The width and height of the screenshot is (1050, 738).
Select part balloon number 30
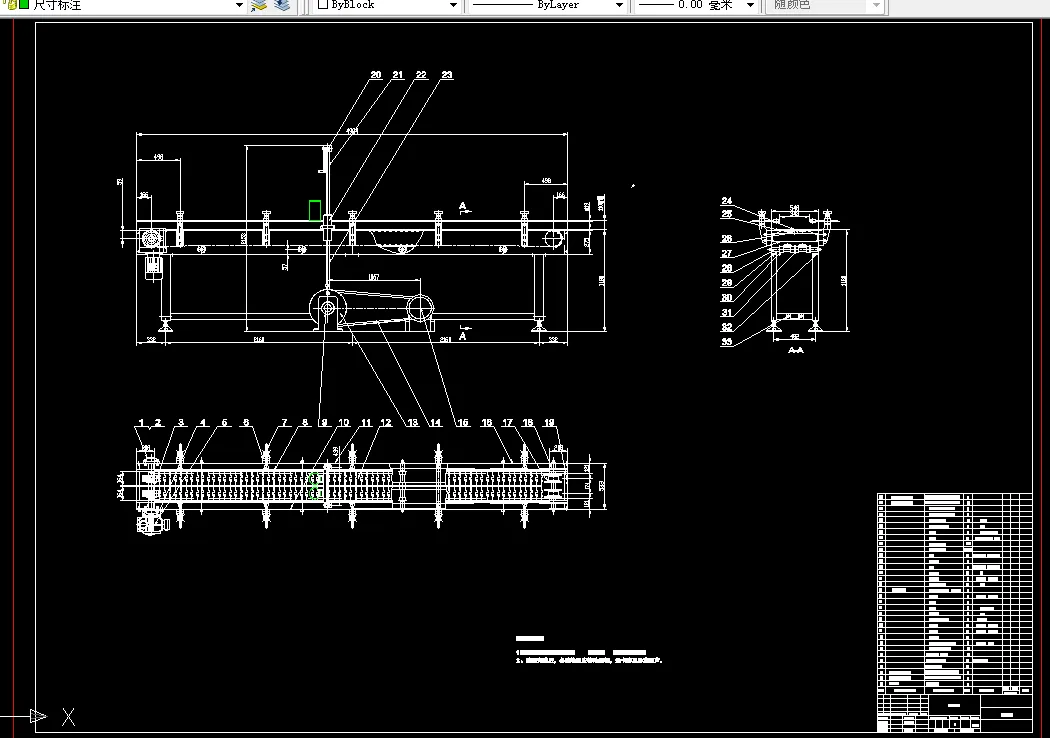(x=727, y=298)
